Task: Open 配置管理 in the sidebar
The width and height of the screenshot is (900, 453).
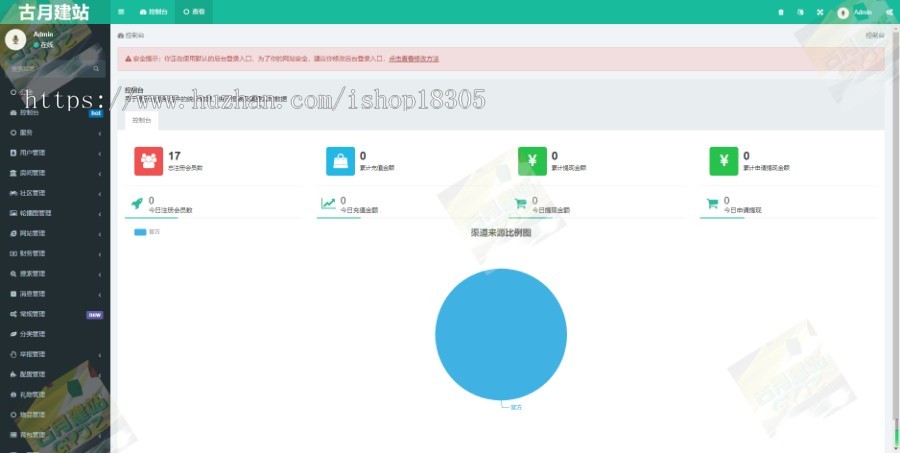Action: tap(55, 374)
